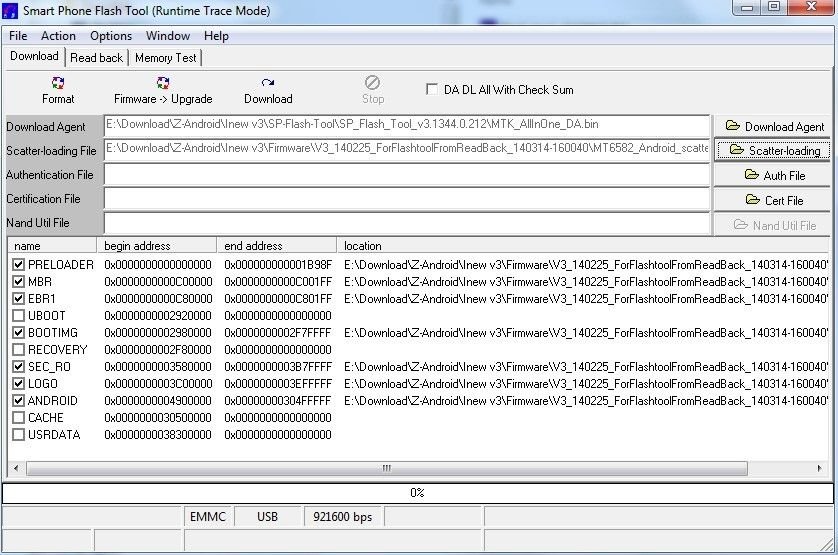The height and width of the screenshot is (555, 838).
Task: Uncheck the BOOTIMG partition
Action: pos(19,333)
